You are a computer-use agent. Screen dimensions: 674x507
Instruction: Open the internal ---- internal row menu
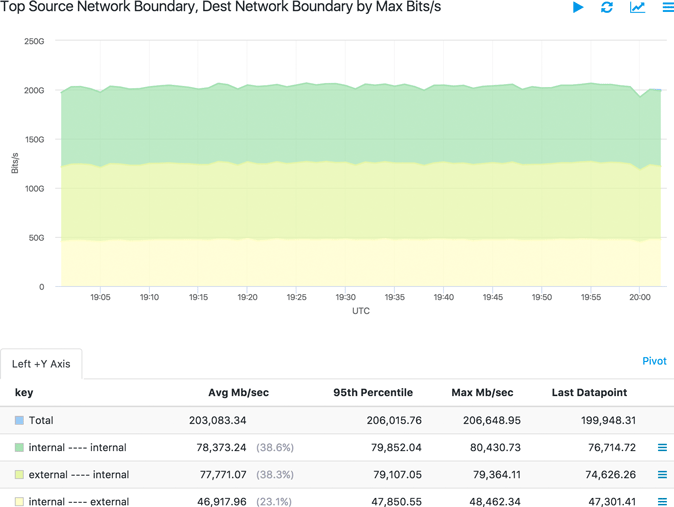pyautogui.click(x=662, y=448)
